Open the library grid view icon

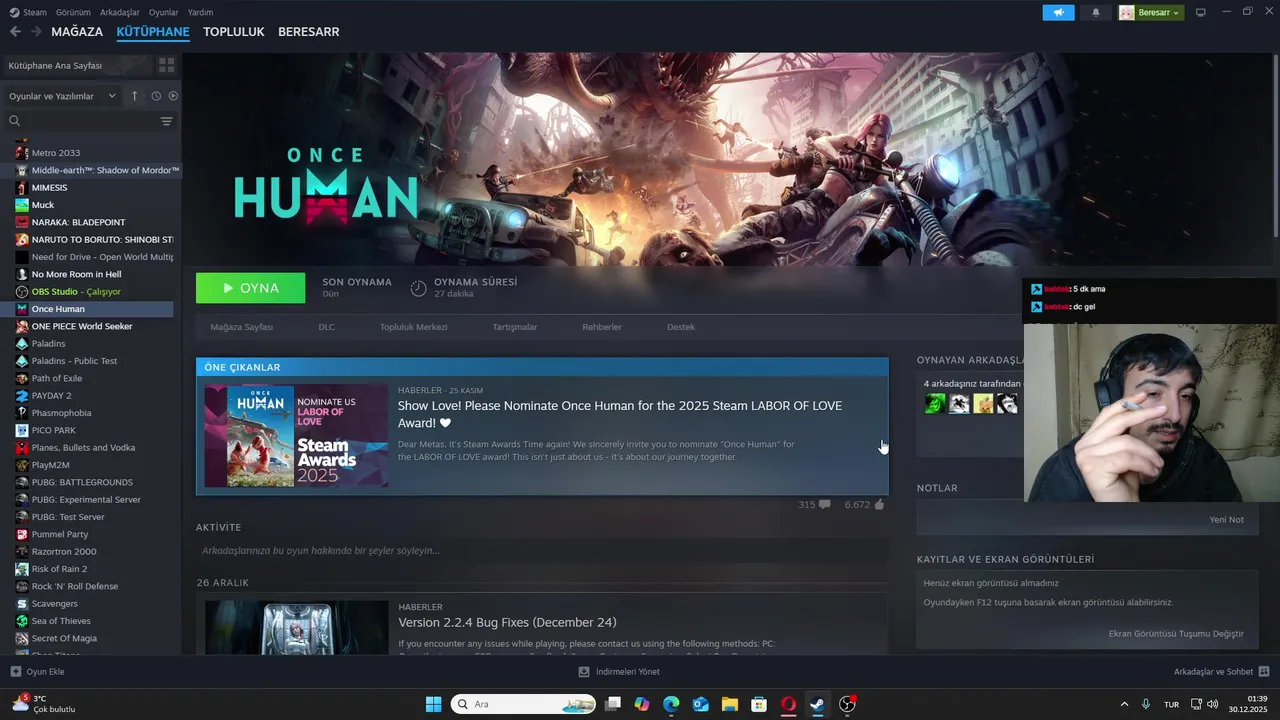(166, 65)
